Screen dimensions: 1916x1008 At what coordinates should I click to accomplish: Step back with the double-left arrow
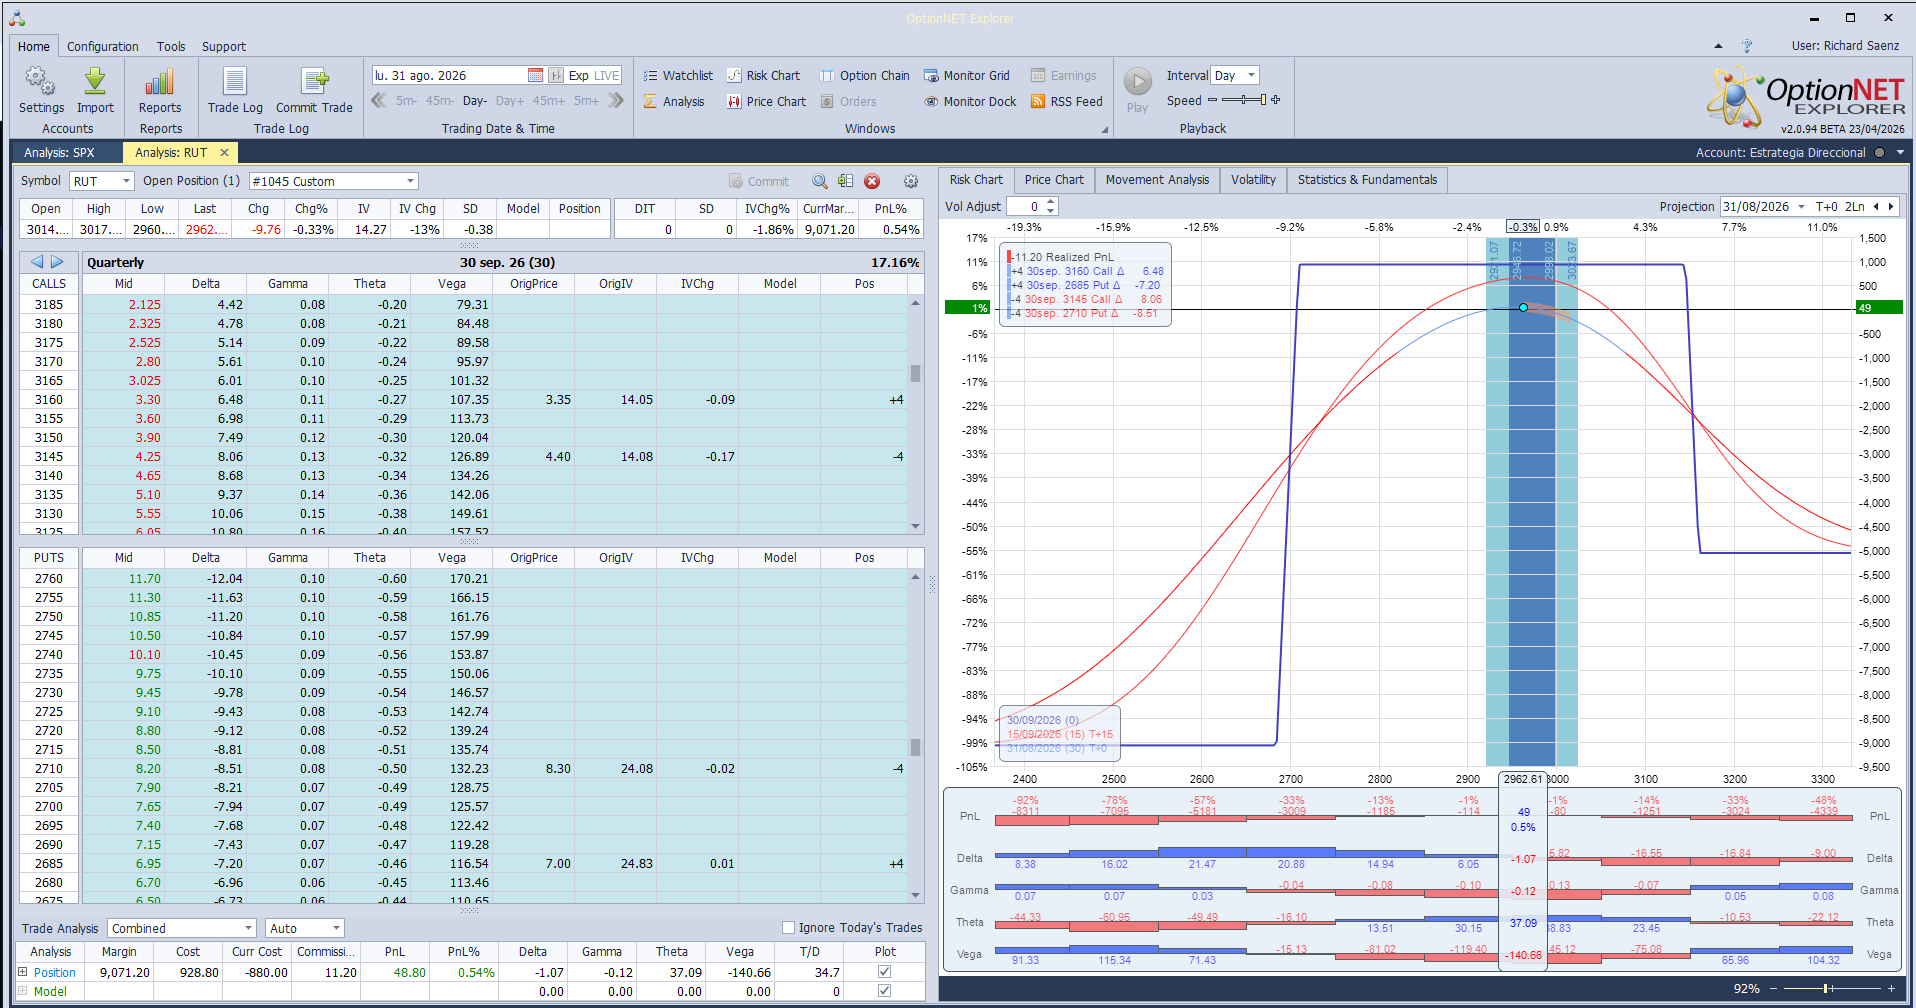[x=379, y=100]
